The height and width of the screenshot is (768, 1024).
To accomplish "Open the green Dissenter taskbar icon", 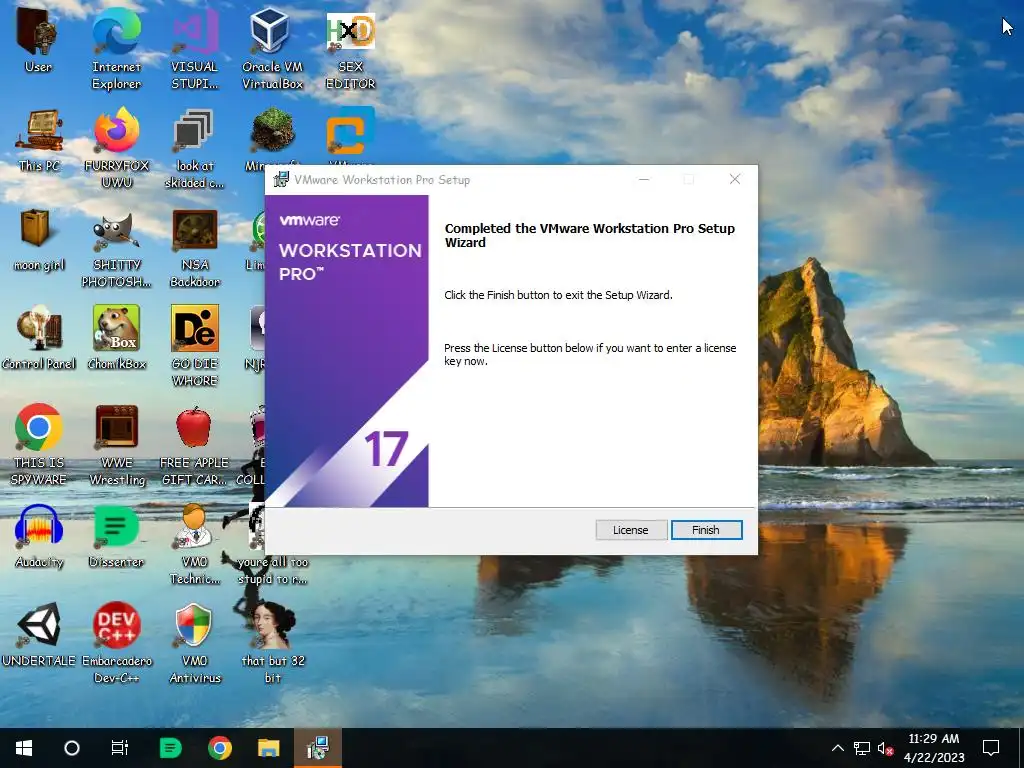I will [x=170, y=748].
